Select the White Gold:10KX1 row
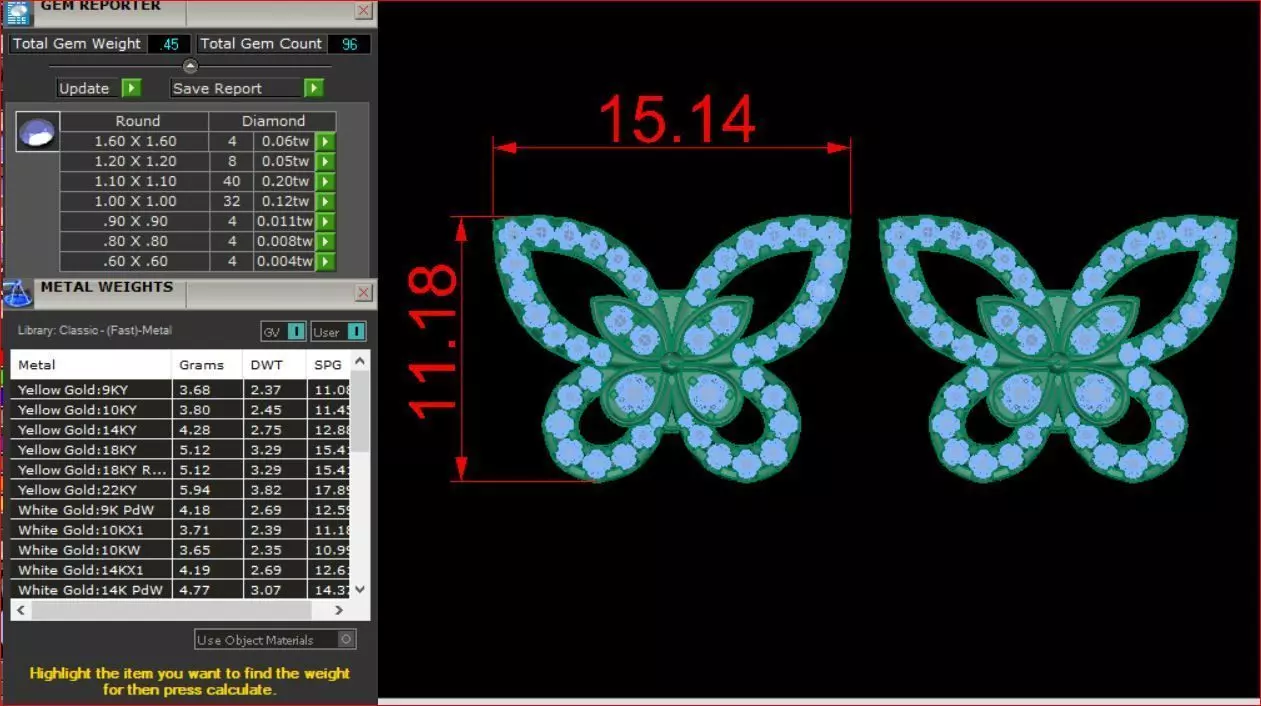 182,530
